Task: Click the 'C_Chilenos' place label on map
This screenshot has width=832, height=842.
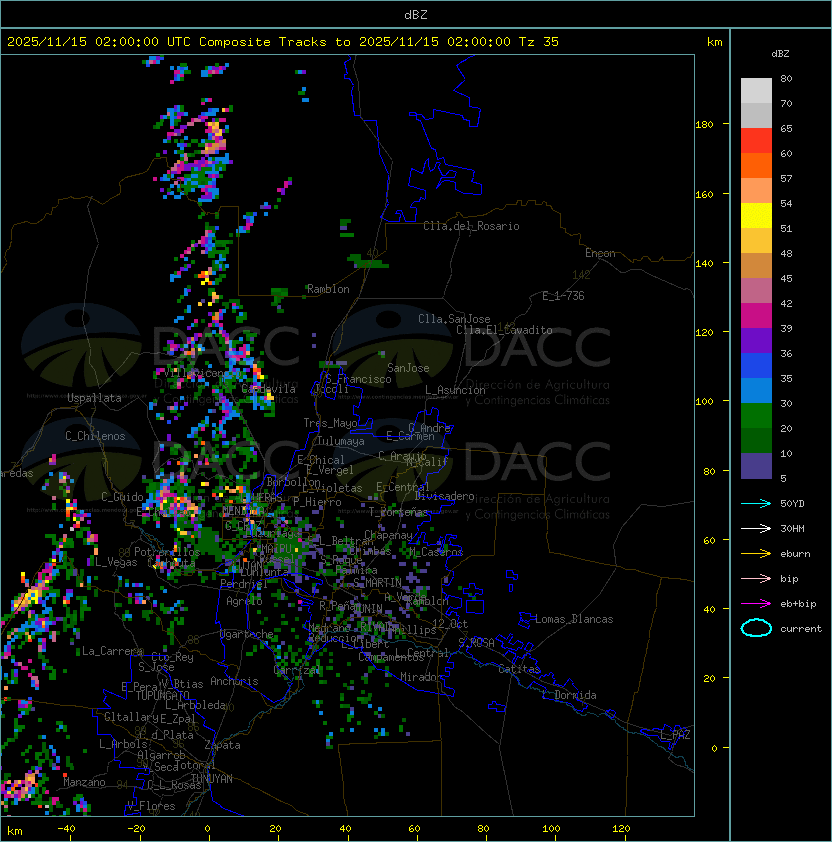Action: pos(95,436)
